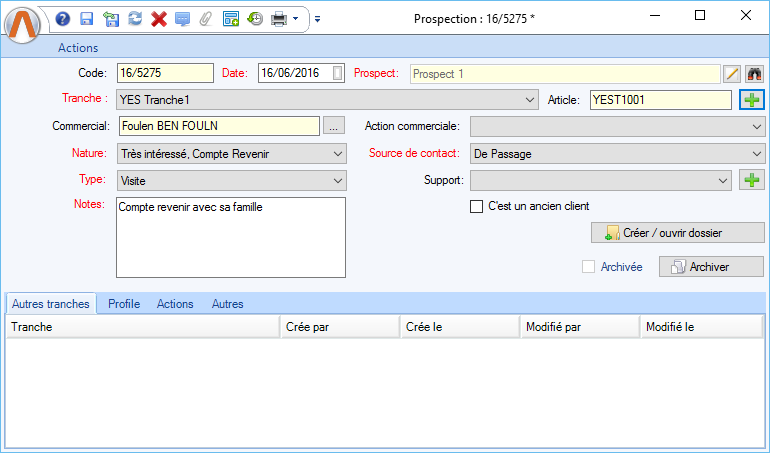
Task: Save the prospection with the floppy disk icon
Action: [86, 18]
